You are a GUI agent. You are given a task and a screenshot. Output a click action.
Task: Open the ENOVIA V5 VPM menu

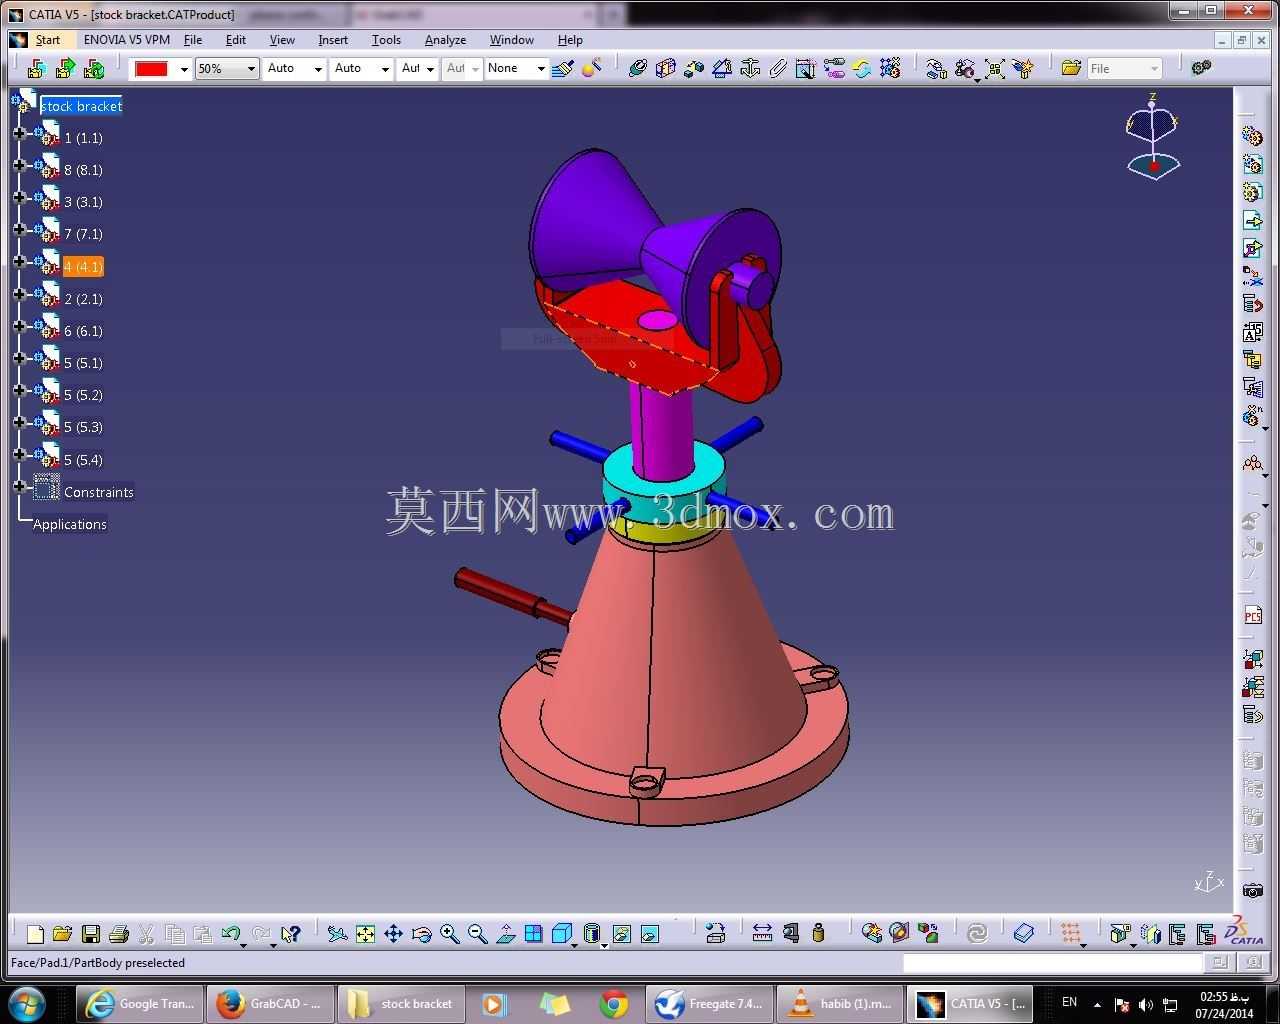point(127,40)
